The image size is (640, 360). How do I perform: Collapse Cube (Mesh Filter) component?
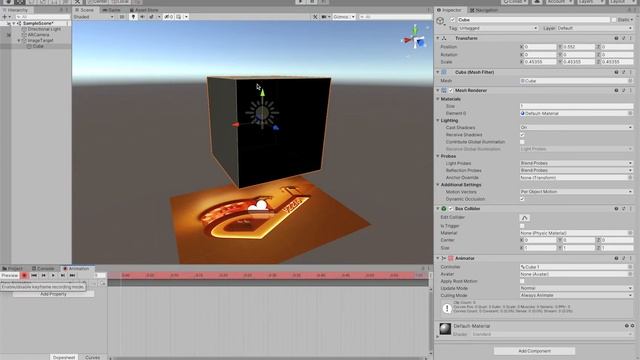click(438, 72)
